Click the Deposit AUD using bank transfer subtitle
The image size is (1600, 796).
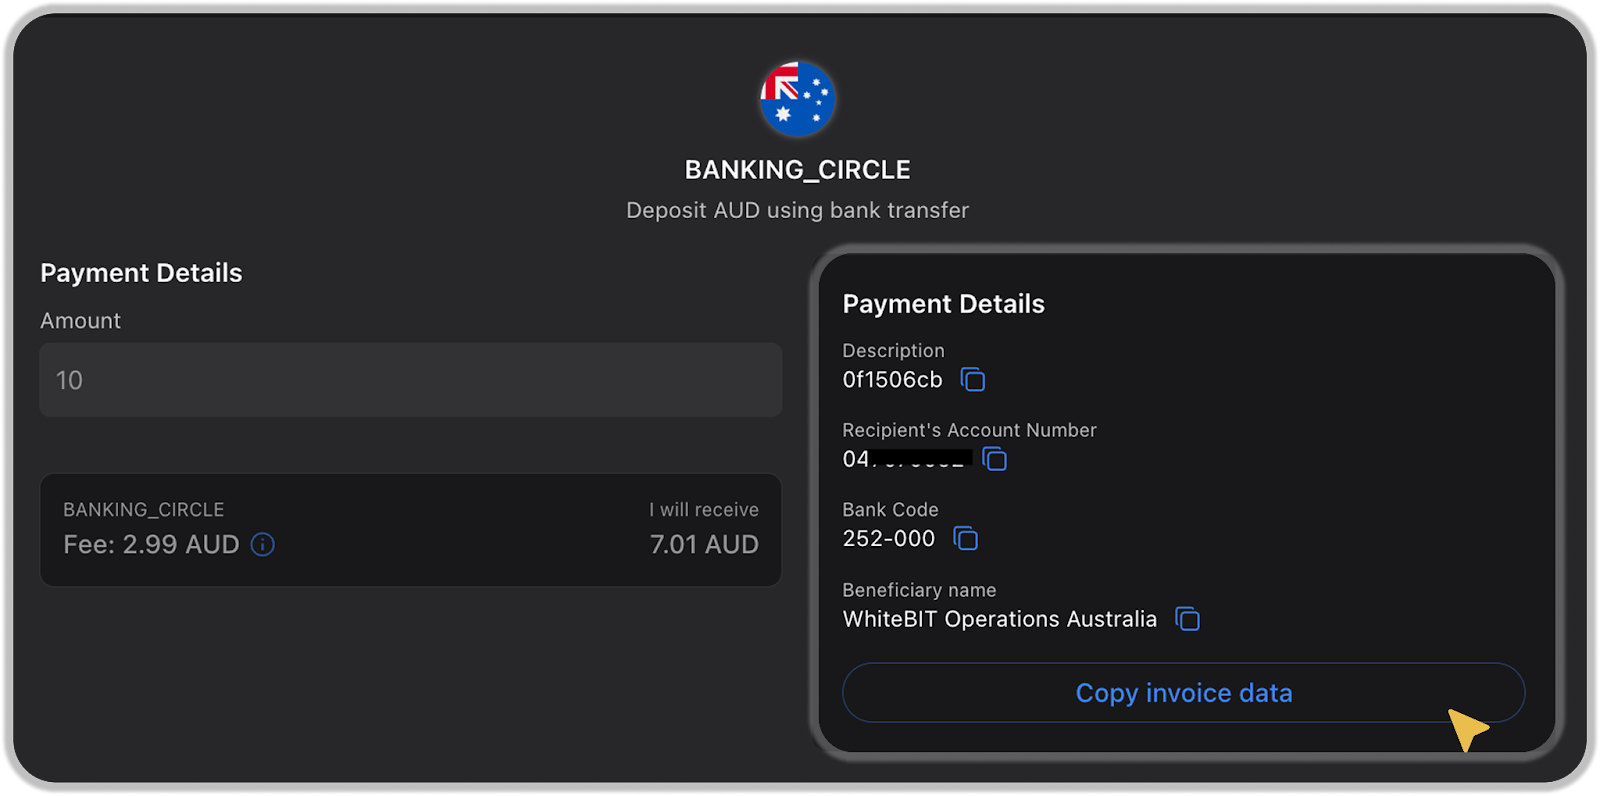pos(797,211)
